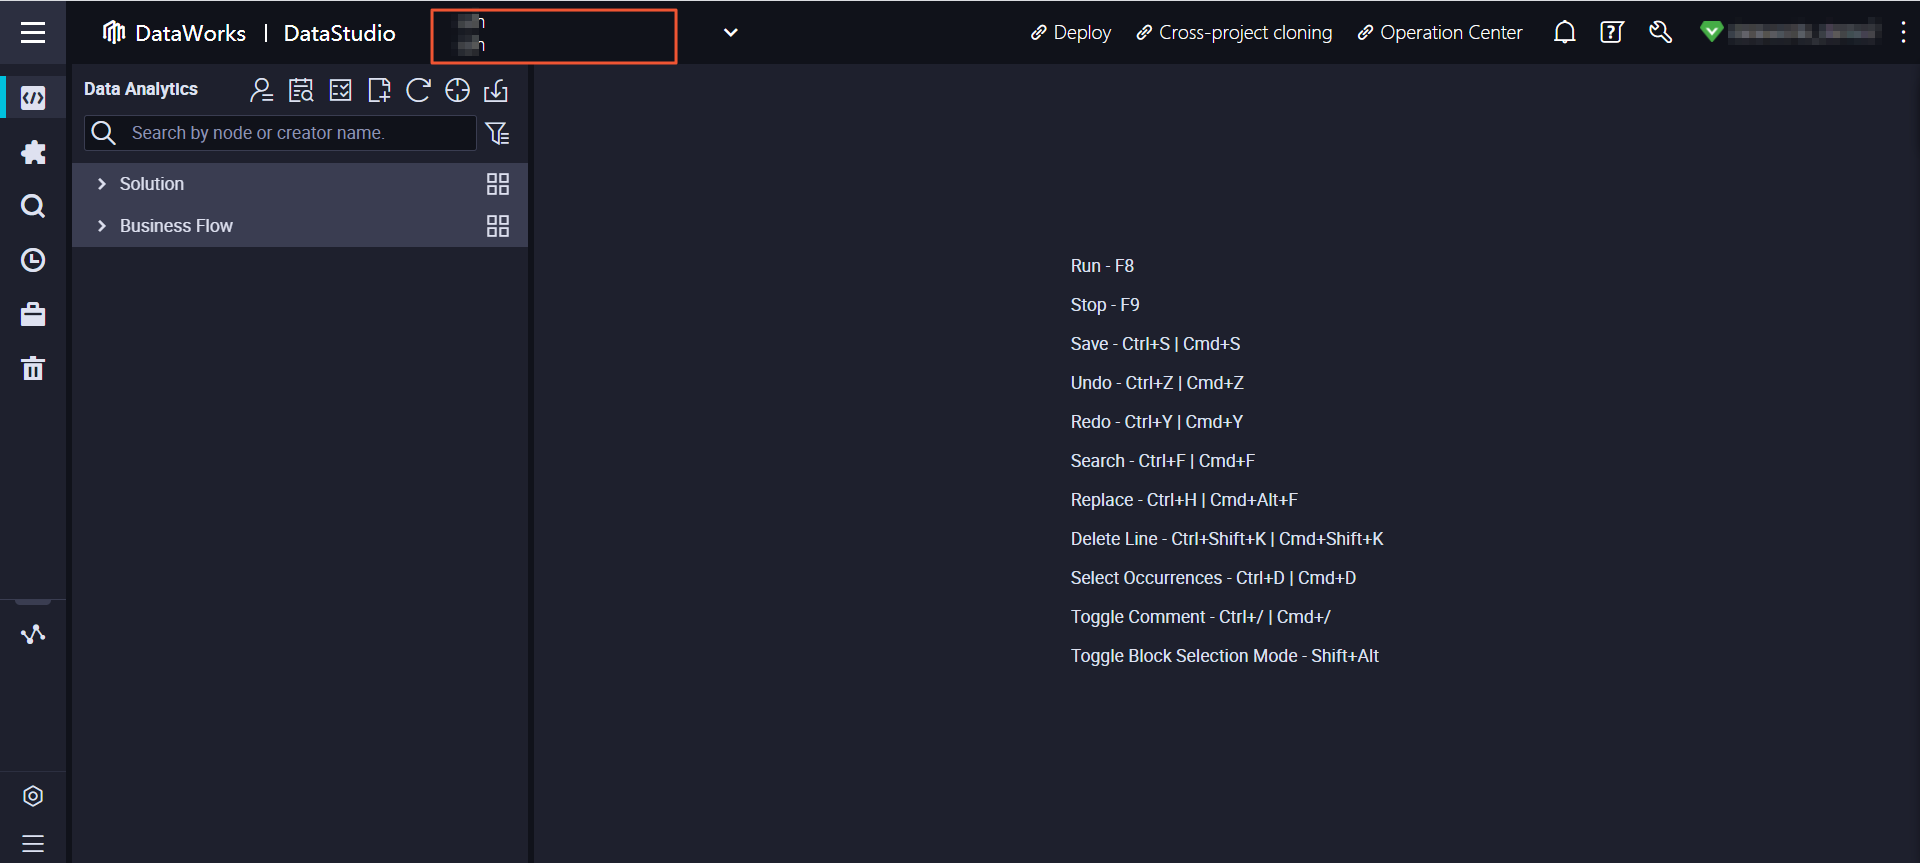Open the clock history icon in sidebar
The height and width of the screenshot is (863, 1920).
(x=33, y=260)
